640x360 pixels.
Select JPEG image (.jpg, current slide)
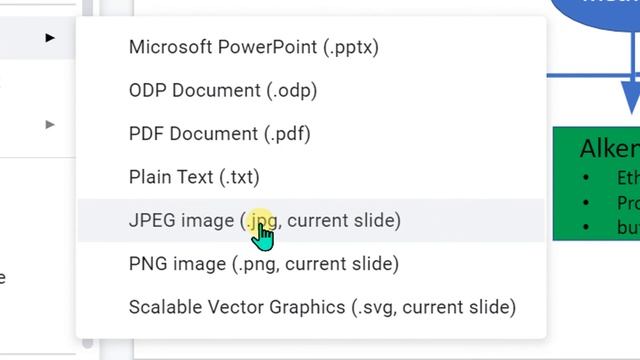(x=311, y=220)
